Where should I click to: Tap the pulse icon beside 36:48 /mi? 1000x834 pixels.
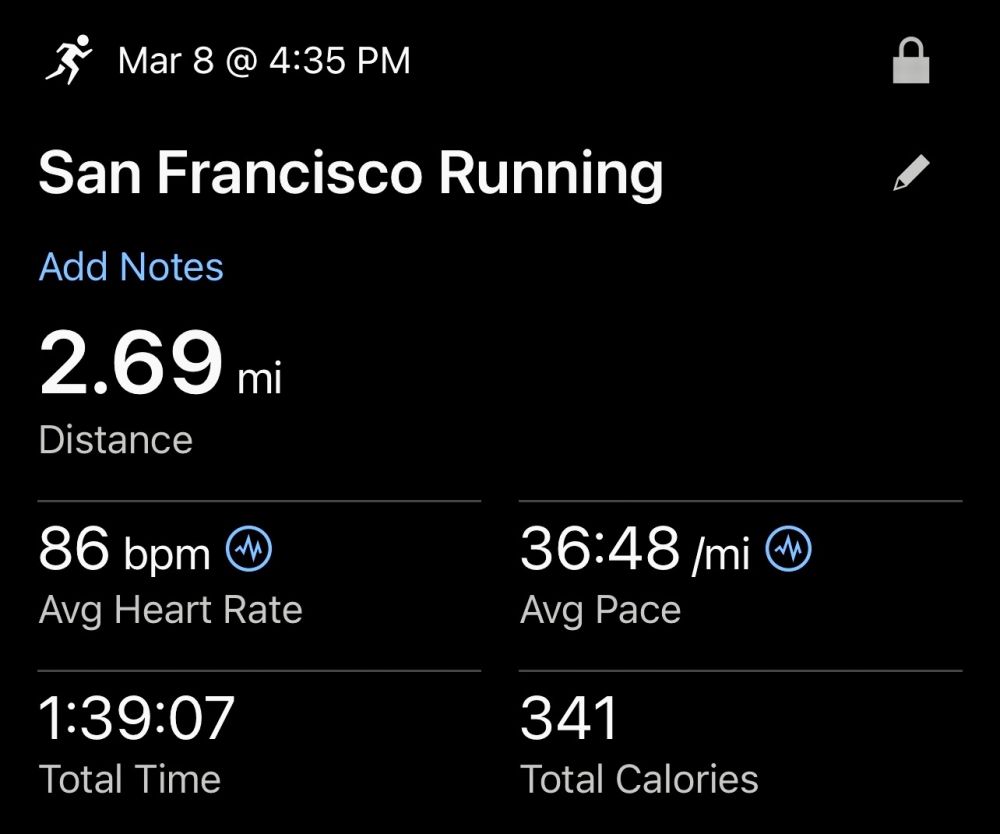click(789, 549)
